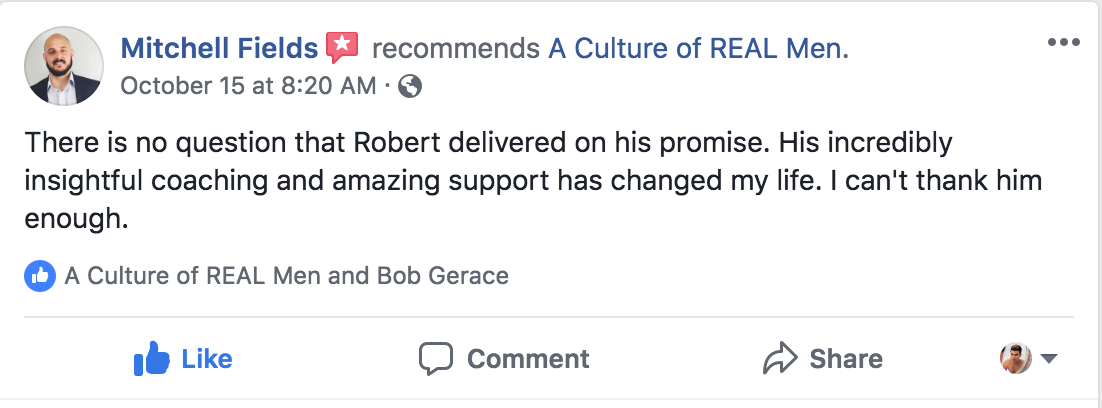This screenshot has height=408, width=1102.
Task: Click the red star recommendation badge
Action: tap(342, 47)
